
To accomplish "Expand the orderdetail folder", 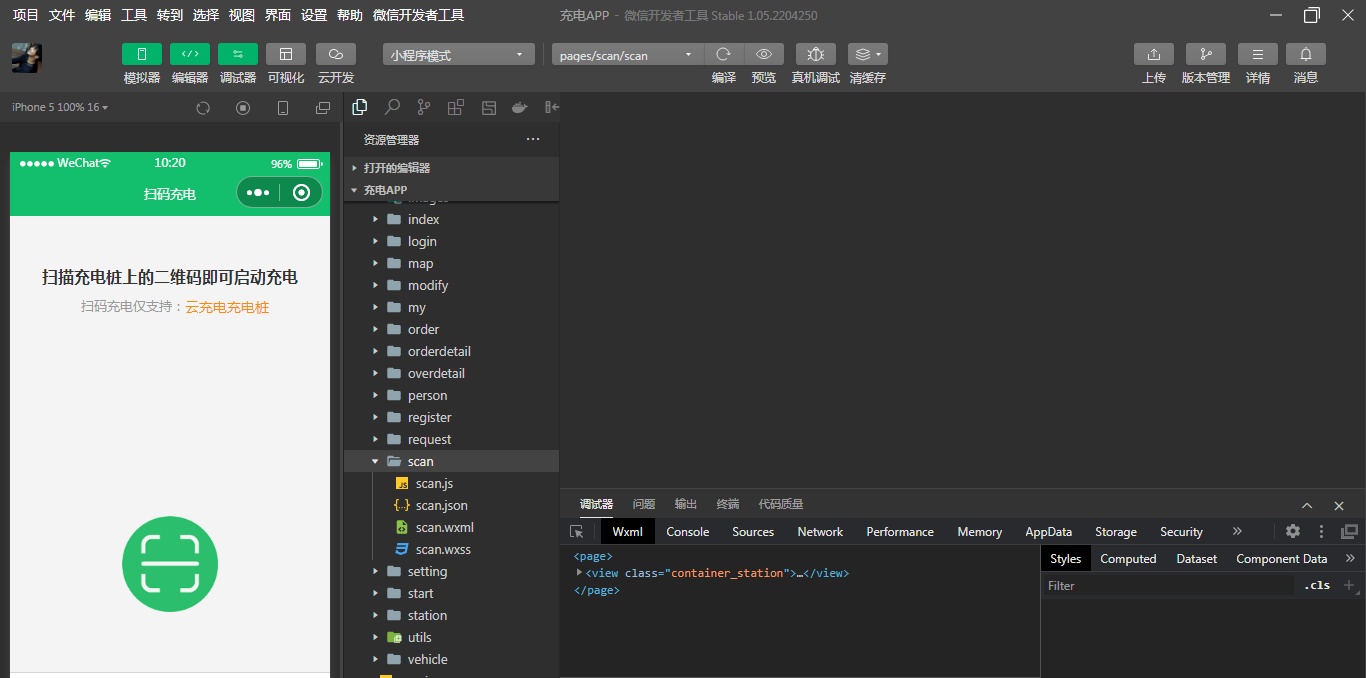I will [x=451, y=351].
